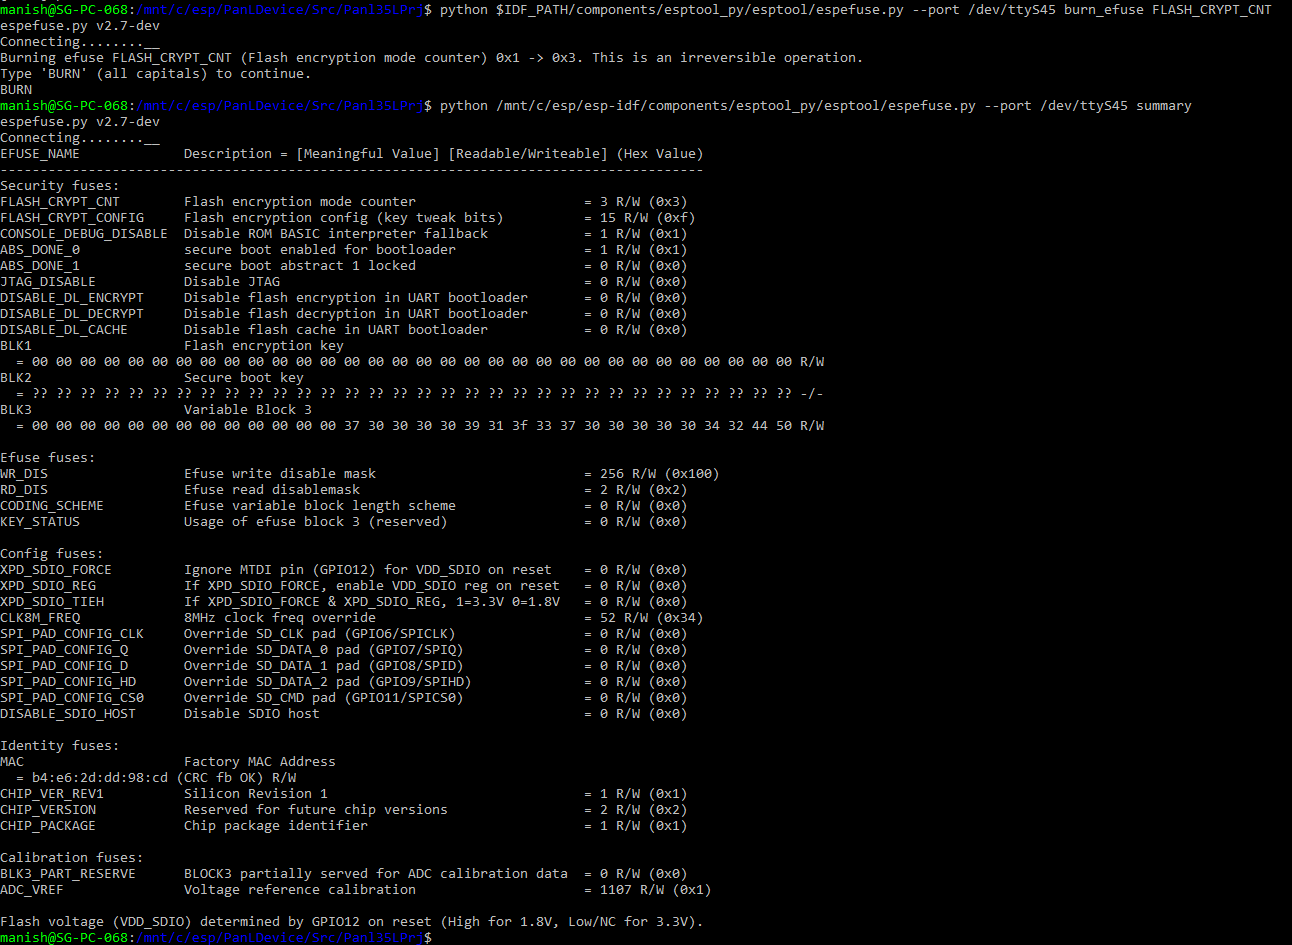This screenshot has width=1292, height=945.
Task: Click the JTAG_DISABLE fuse entry
Action: tap(48, 281)
